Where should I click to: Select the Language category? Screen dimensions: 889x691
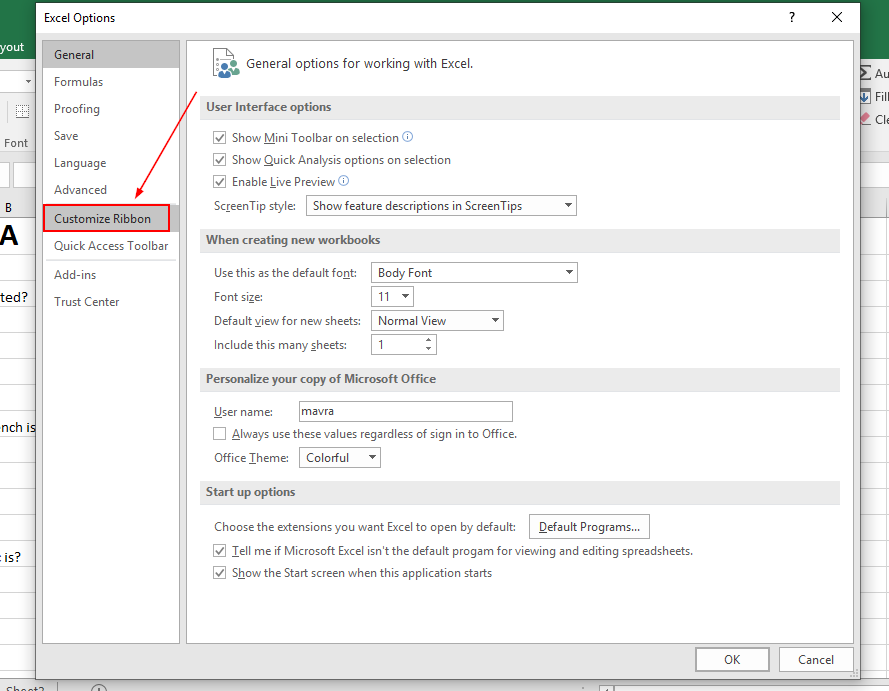pos(111,163)
